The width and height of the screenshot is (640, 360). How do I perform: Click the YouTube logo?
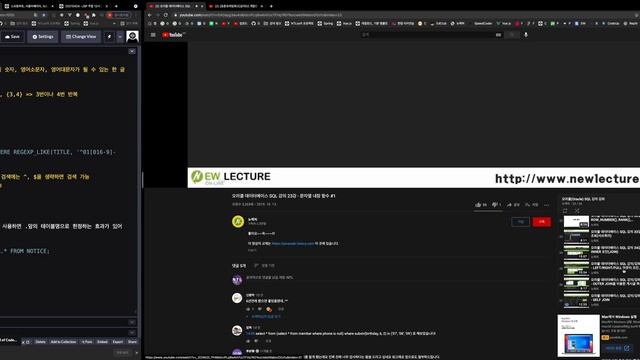pos(173,35)
